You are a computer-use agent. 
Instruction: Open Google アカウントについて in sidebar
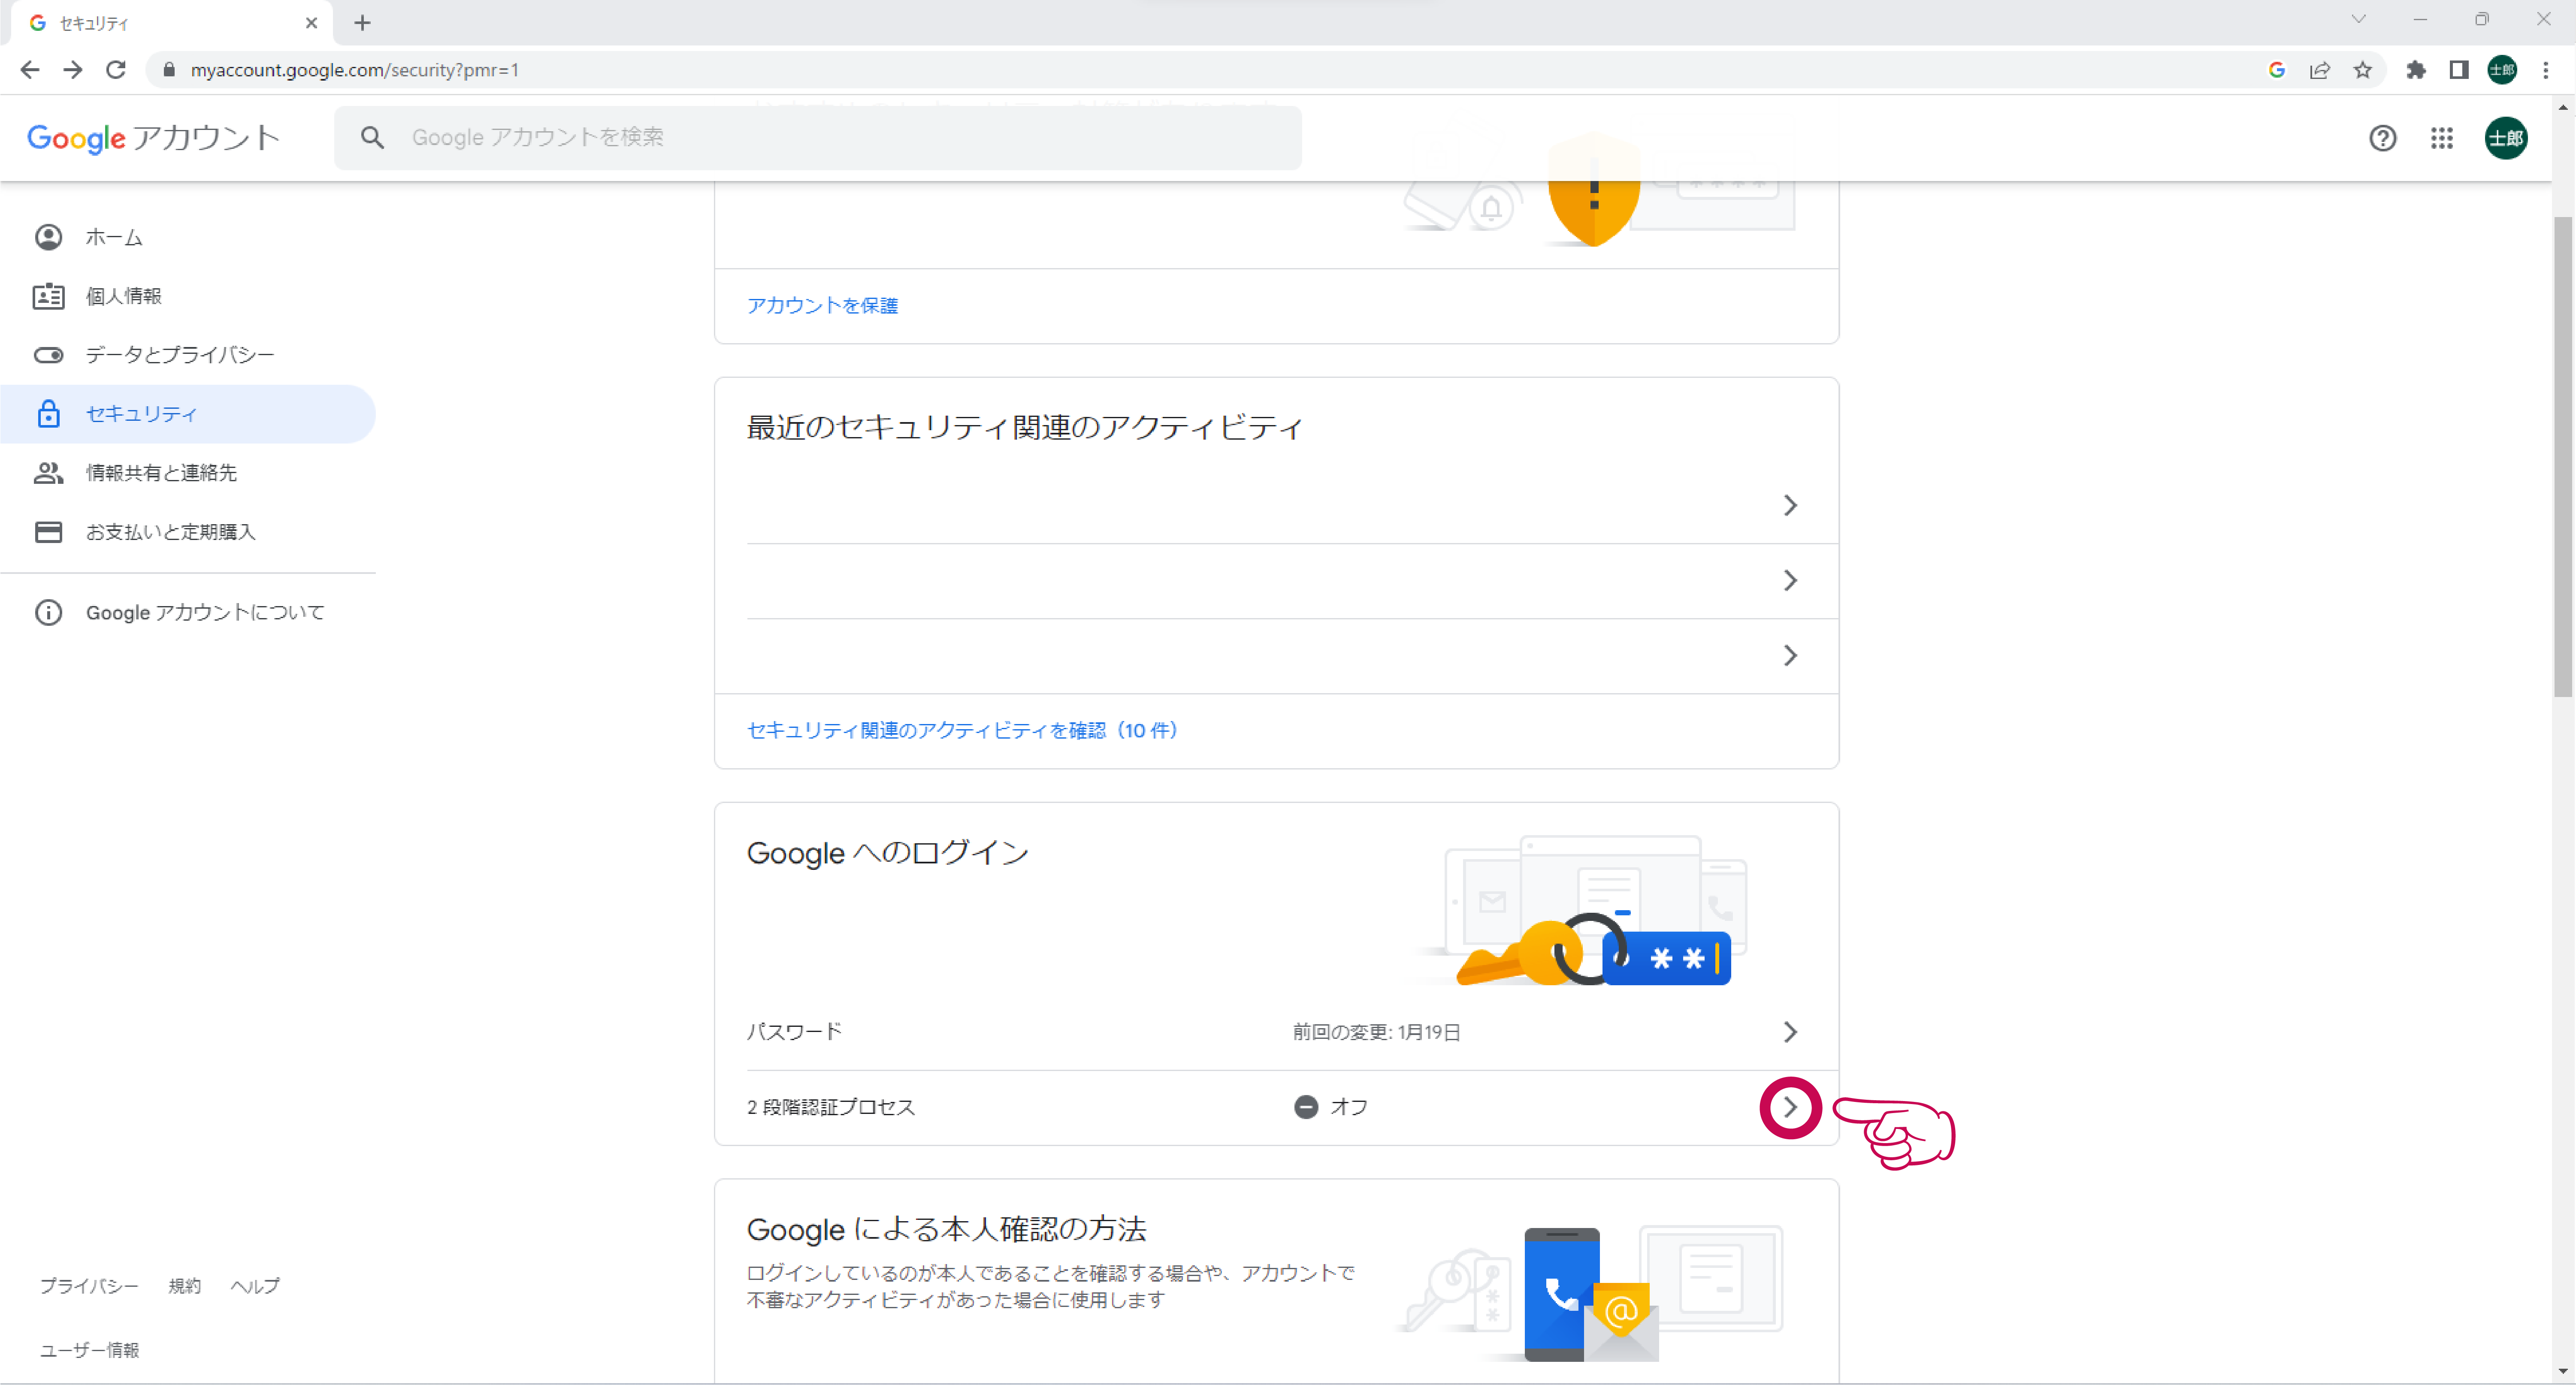click(188, 613)
